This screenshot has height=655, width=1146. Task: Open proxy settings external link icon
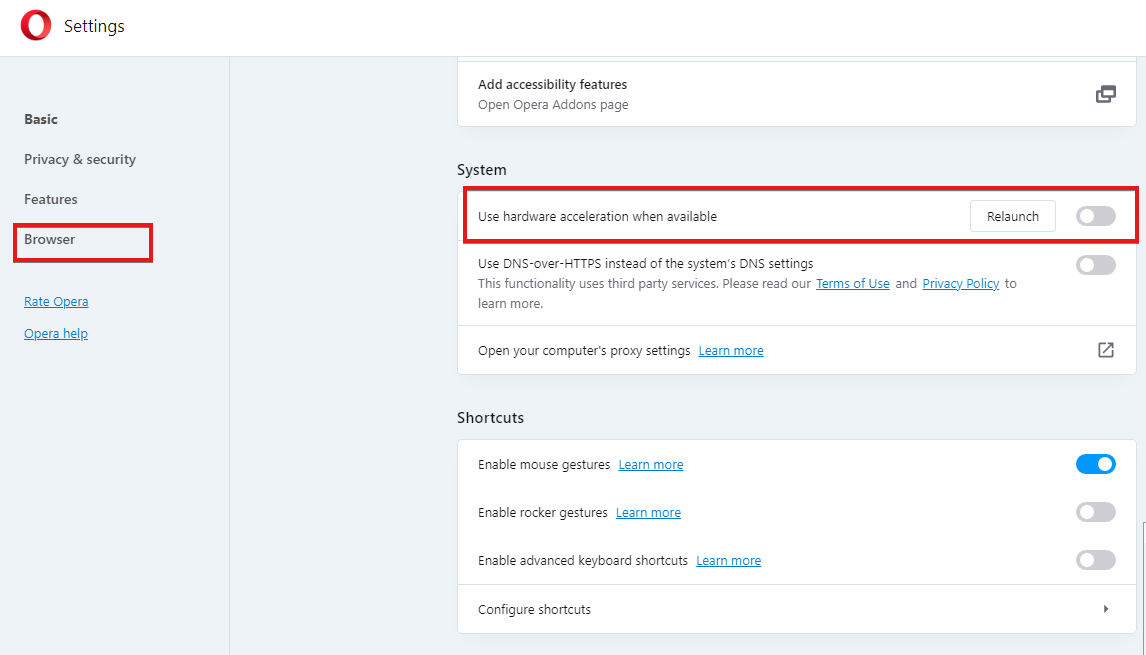(x=1106, y=350)
